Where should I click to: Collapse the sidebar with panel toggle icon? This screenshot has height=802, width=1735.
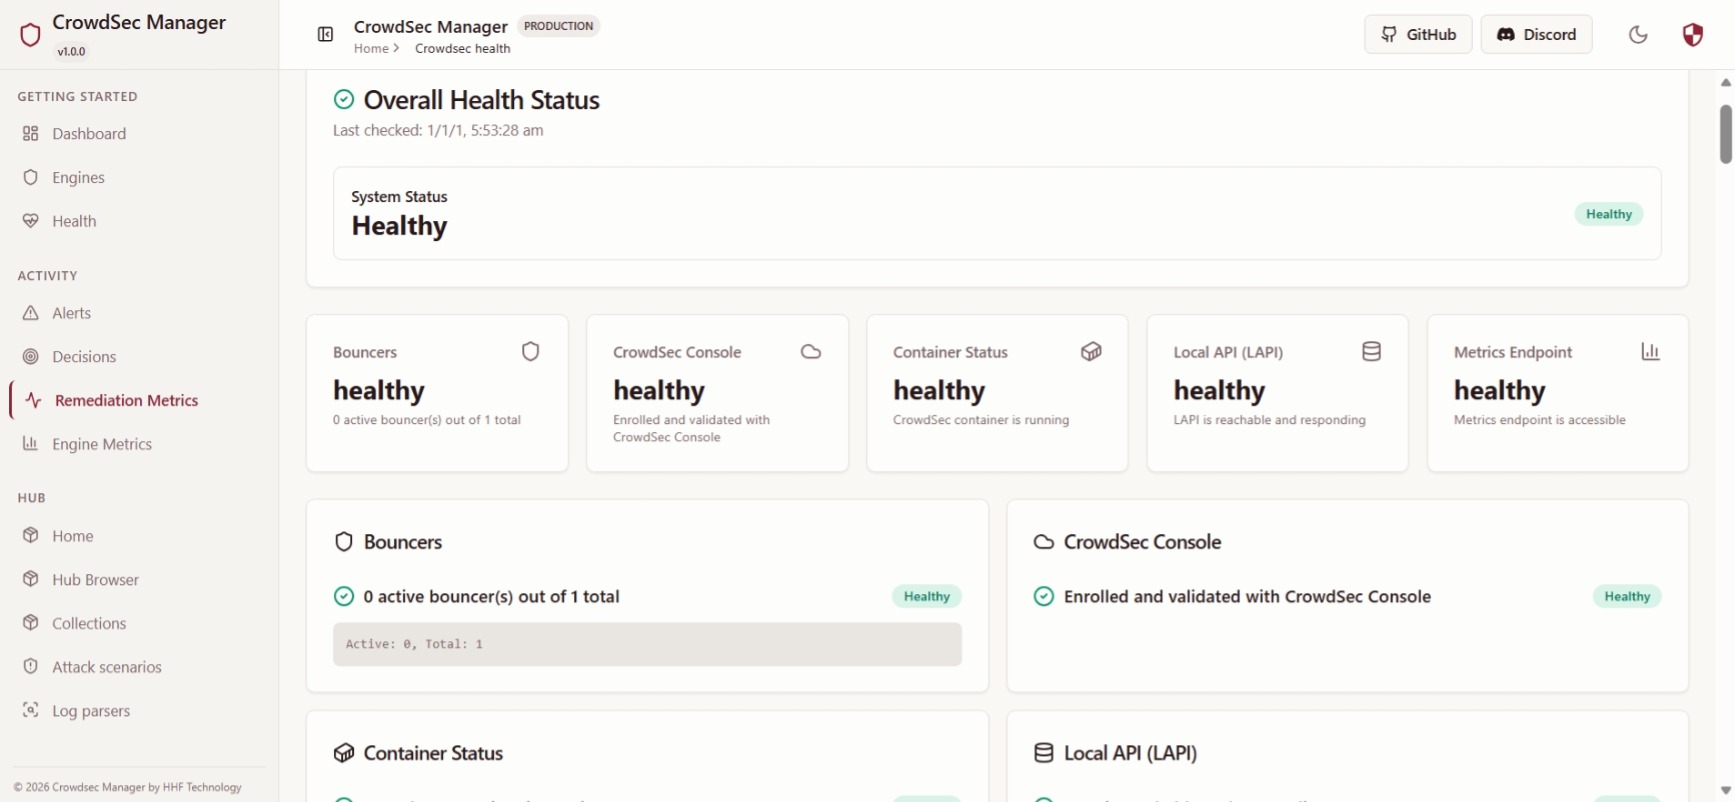point(325,35)
